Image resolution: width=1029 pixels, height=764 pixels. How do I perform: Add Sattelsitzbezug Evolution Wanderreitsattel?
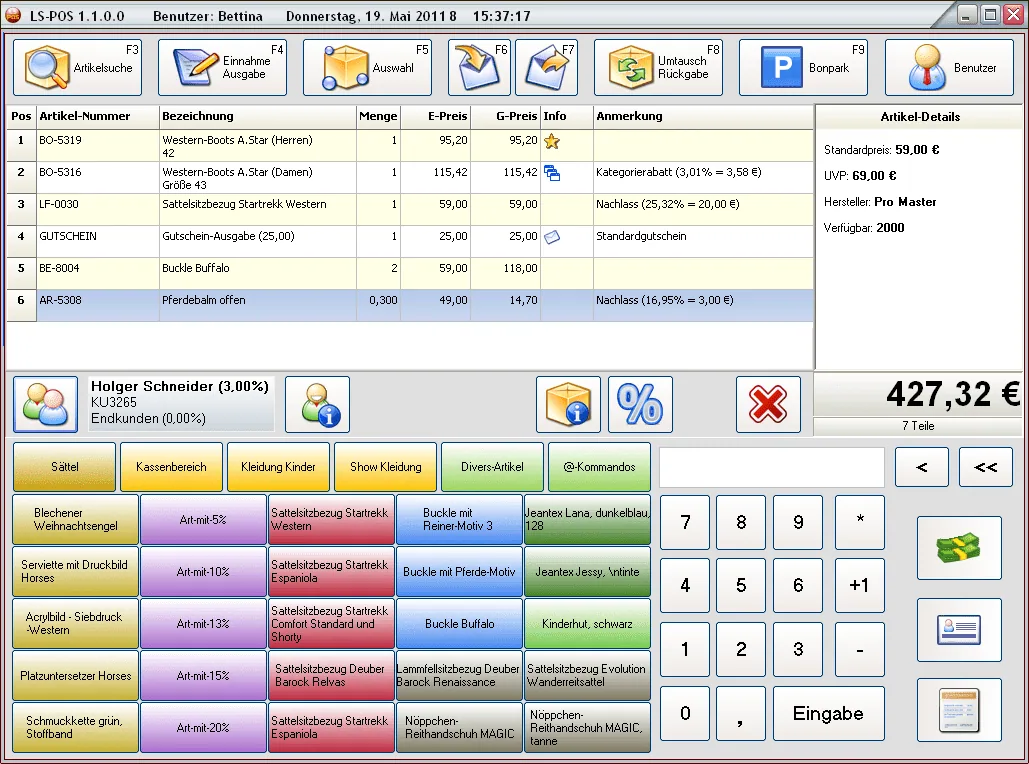click(x=587, y=675)
